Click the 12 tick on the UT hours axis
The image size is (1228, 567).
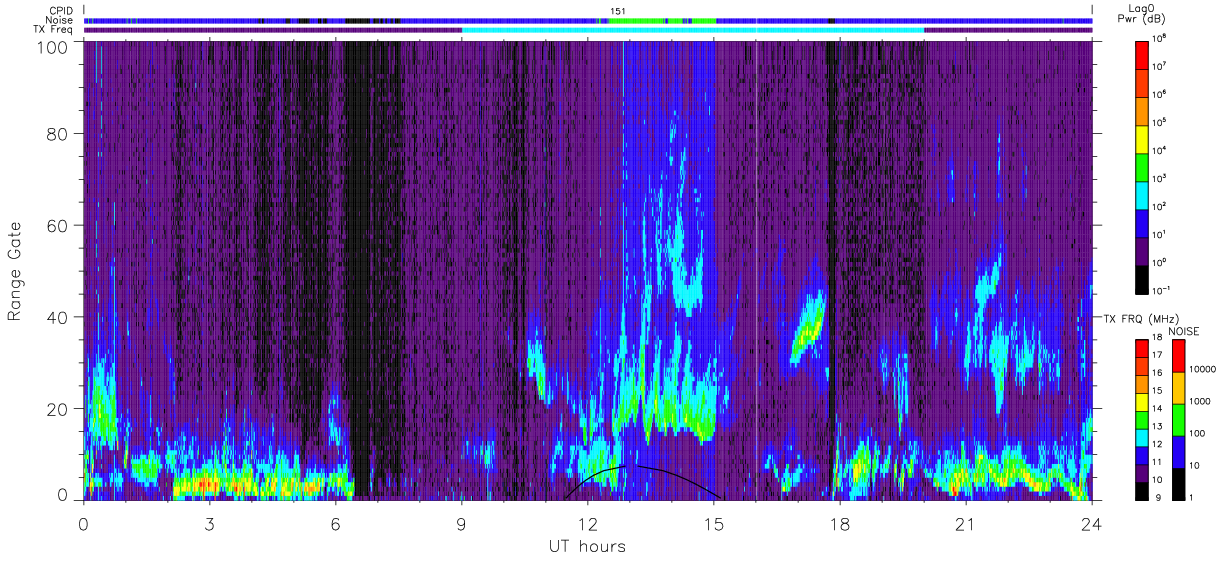(587, 524)
